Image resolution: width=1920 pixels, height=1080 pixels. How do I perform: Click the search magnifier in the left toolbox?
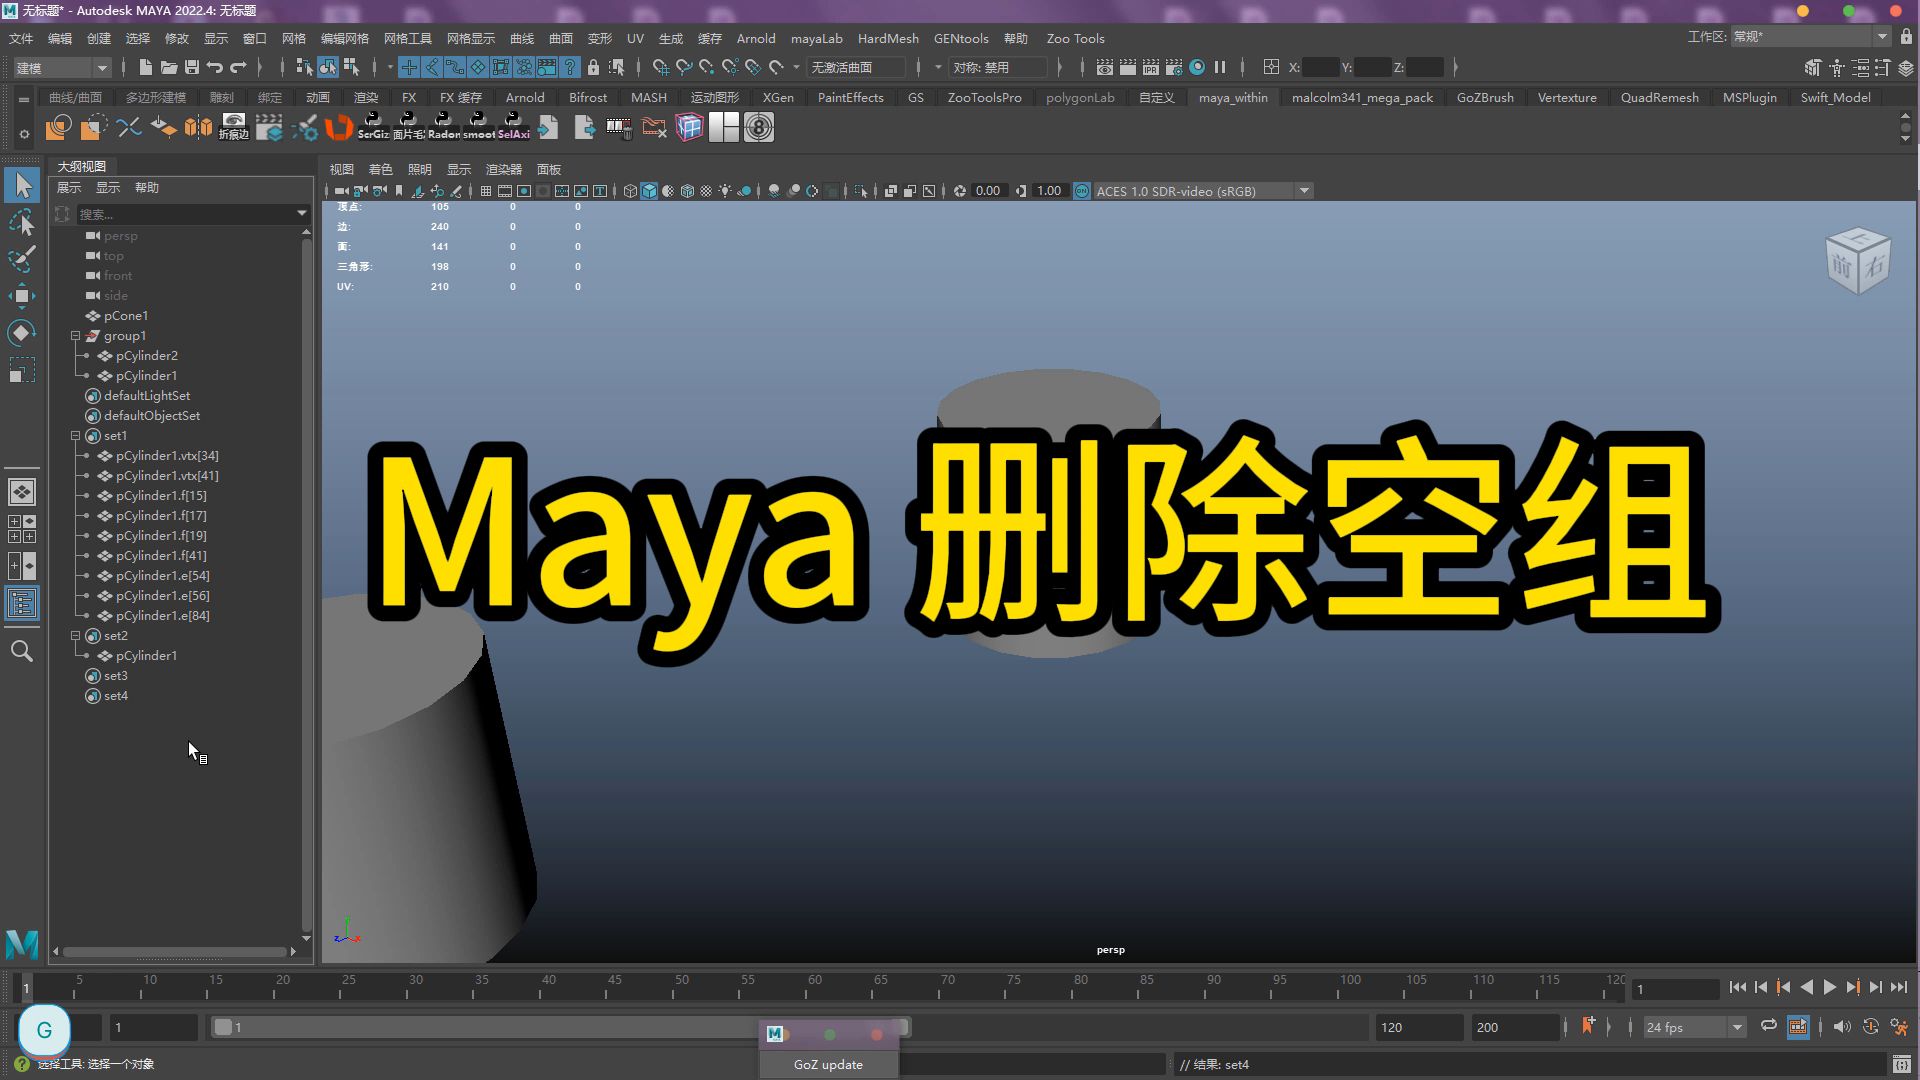click(x=22, y=651)
